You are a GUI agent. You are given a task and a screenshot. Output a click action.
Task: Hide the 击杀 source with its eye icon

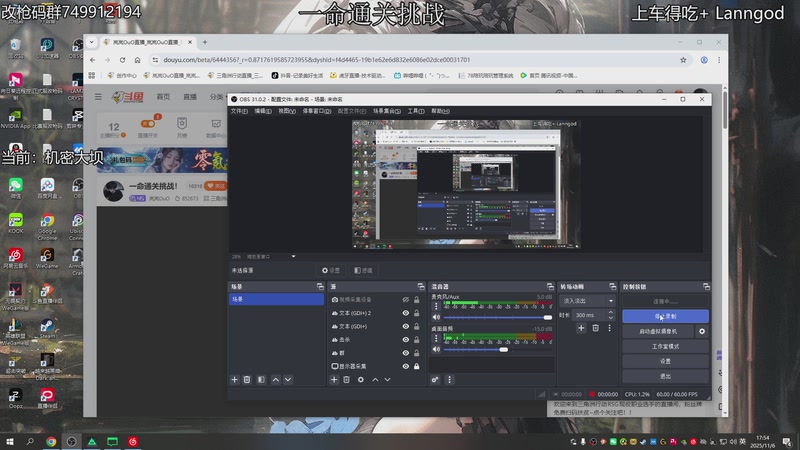pos(406,340)
